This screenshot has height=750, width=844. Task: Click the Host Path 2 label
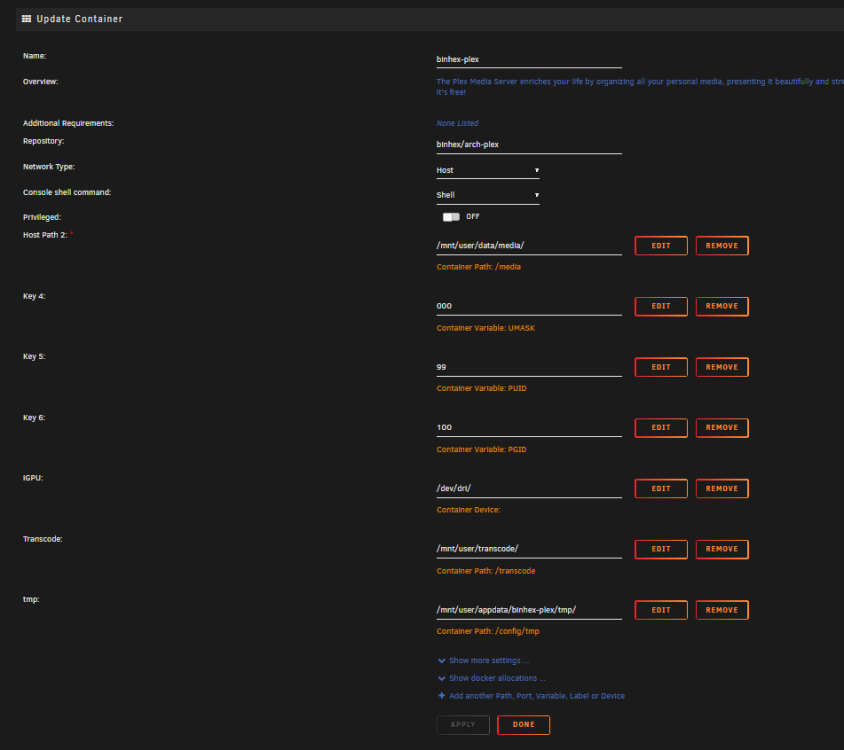45,235
